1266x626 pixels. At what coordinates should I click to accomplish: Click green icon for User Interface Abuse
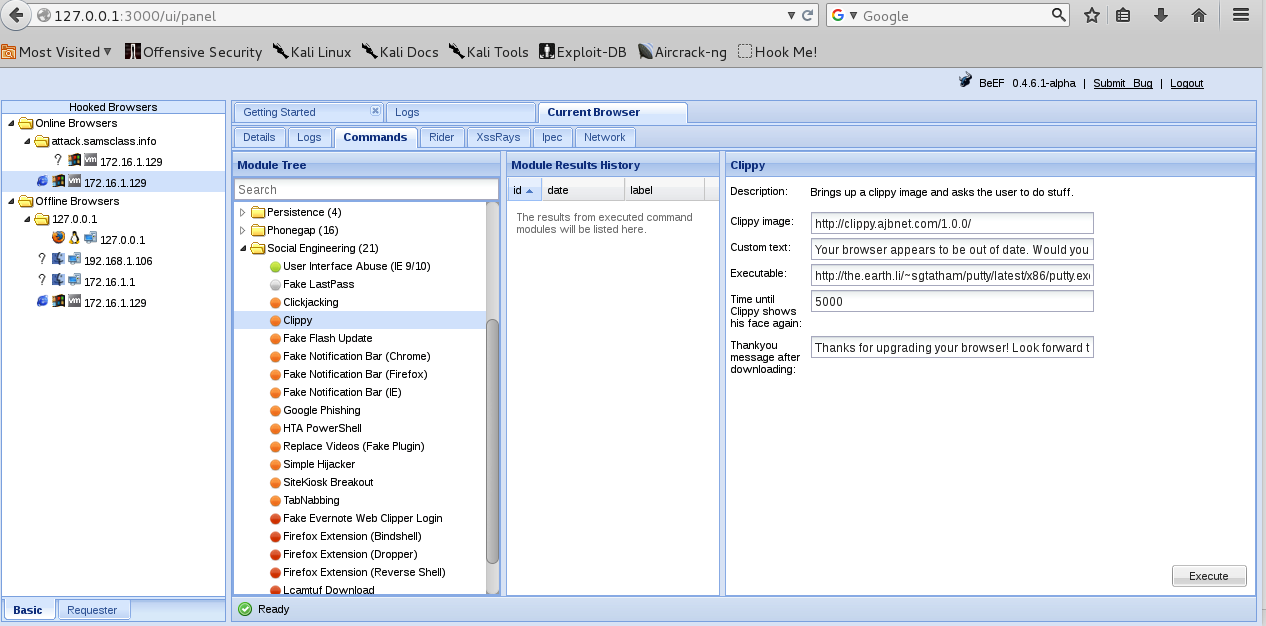pos(275,267)
